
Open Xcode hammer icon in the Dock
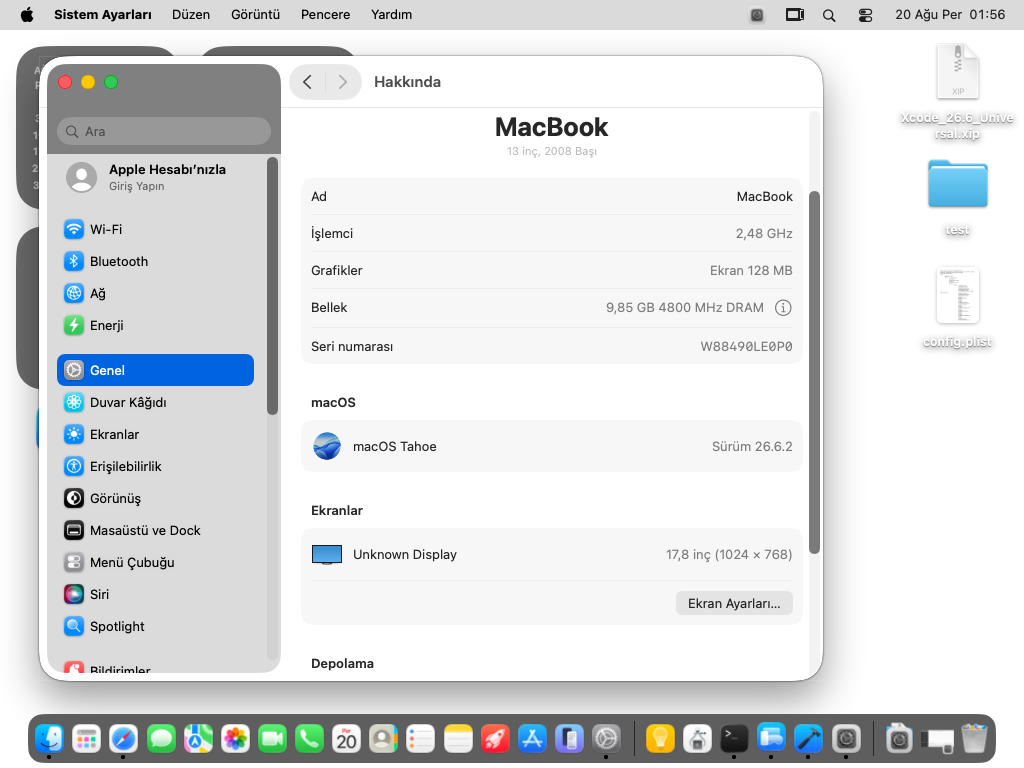(808, 739)
